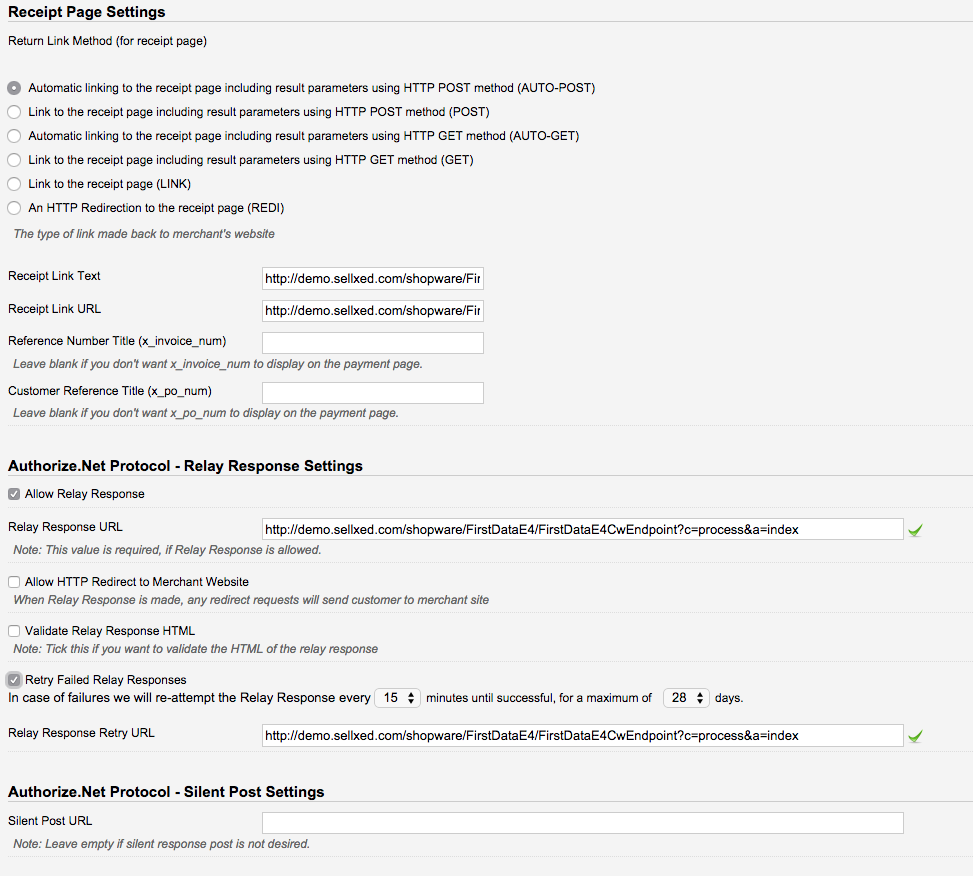Open the 15 minutes retry interval dropdown

pyautogui.click(x=398, y=698)
